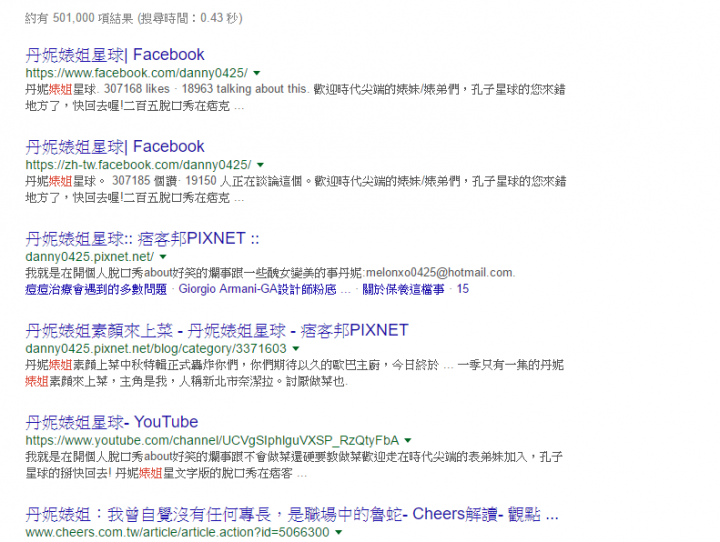The image size is (720, 542).
Task: Expand dropdown arrow next to pixnet blog/category URL
Action: pos(296,349)
